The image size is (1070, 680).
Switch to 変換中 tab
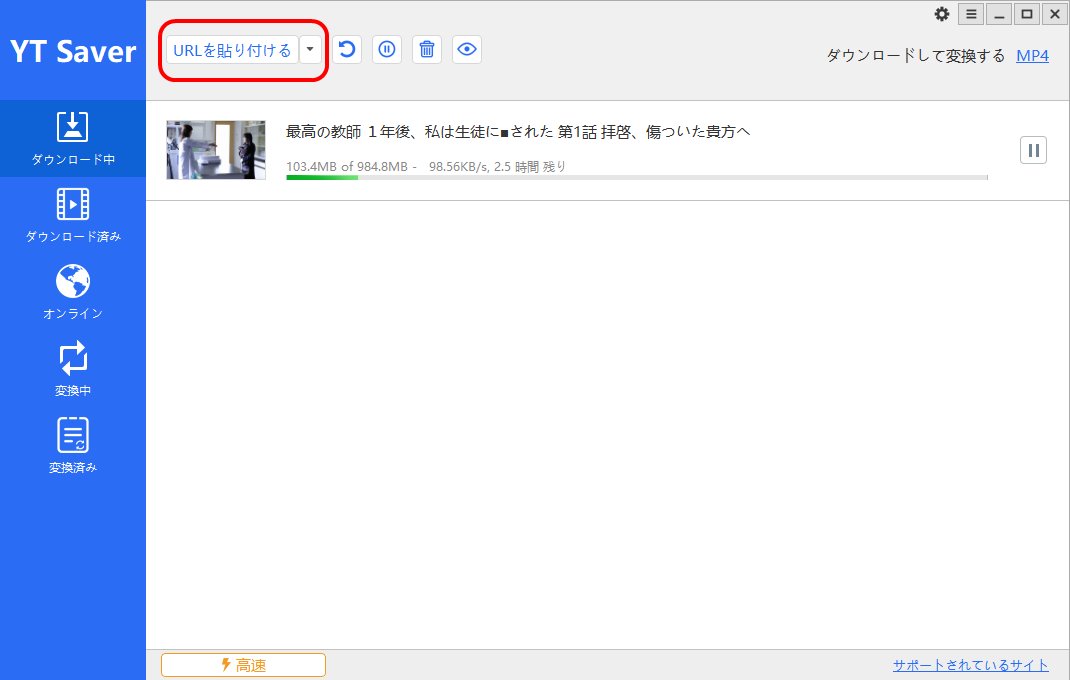[x=73, y=369]
